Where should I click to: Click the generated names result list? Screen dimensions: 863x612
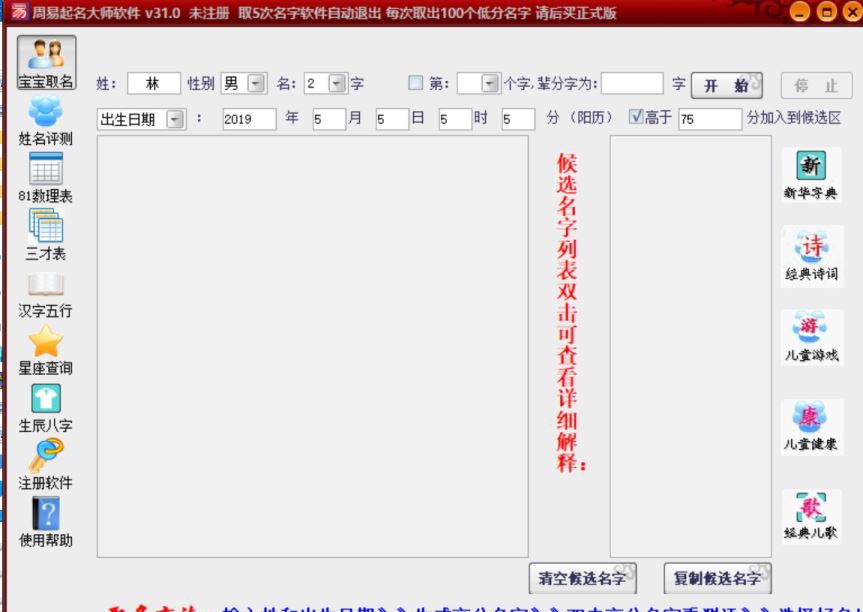coord(313,347)
